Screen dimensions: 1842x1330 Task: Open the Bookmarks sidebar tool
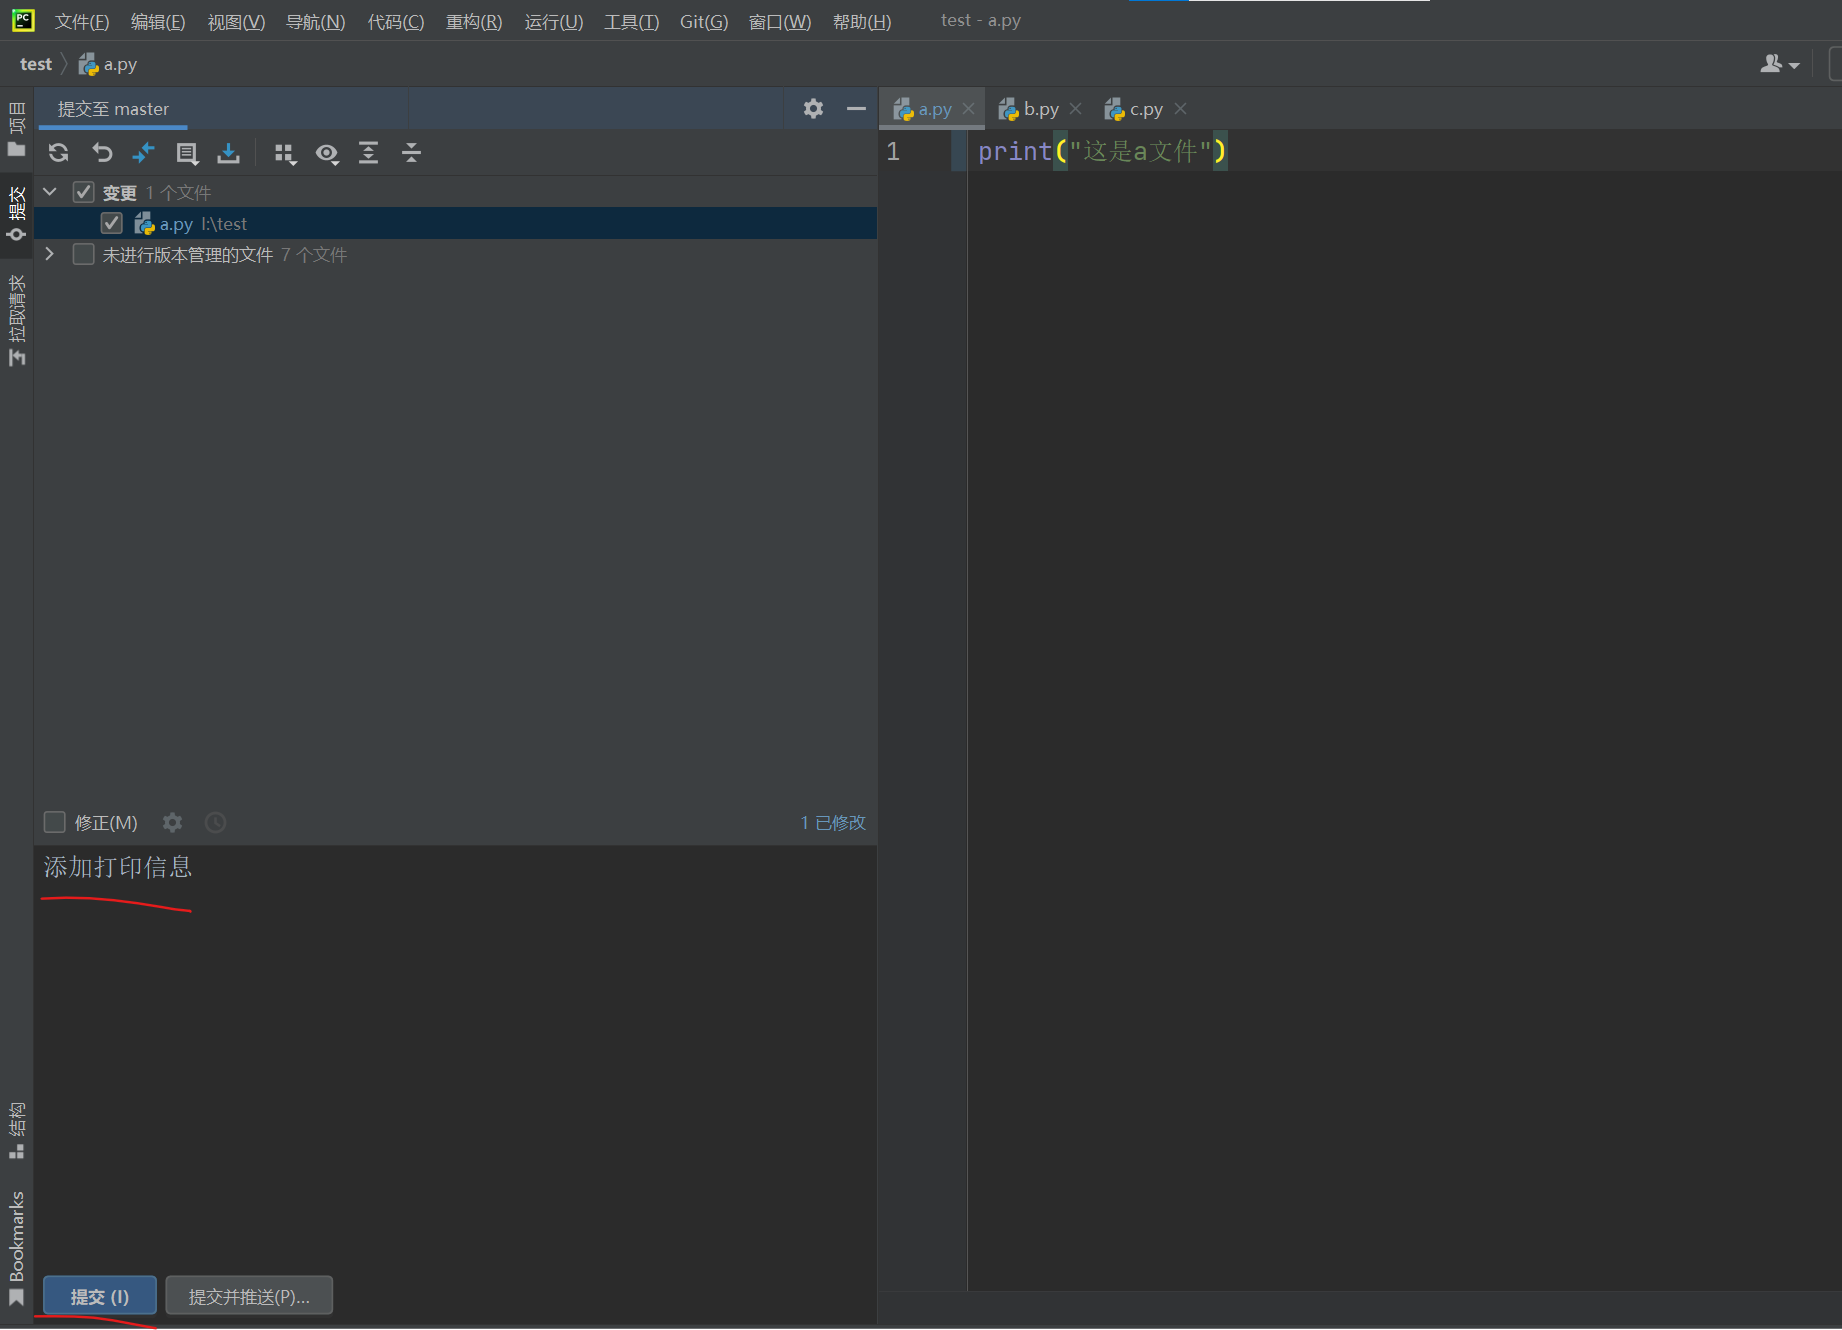coord(16,1248)
